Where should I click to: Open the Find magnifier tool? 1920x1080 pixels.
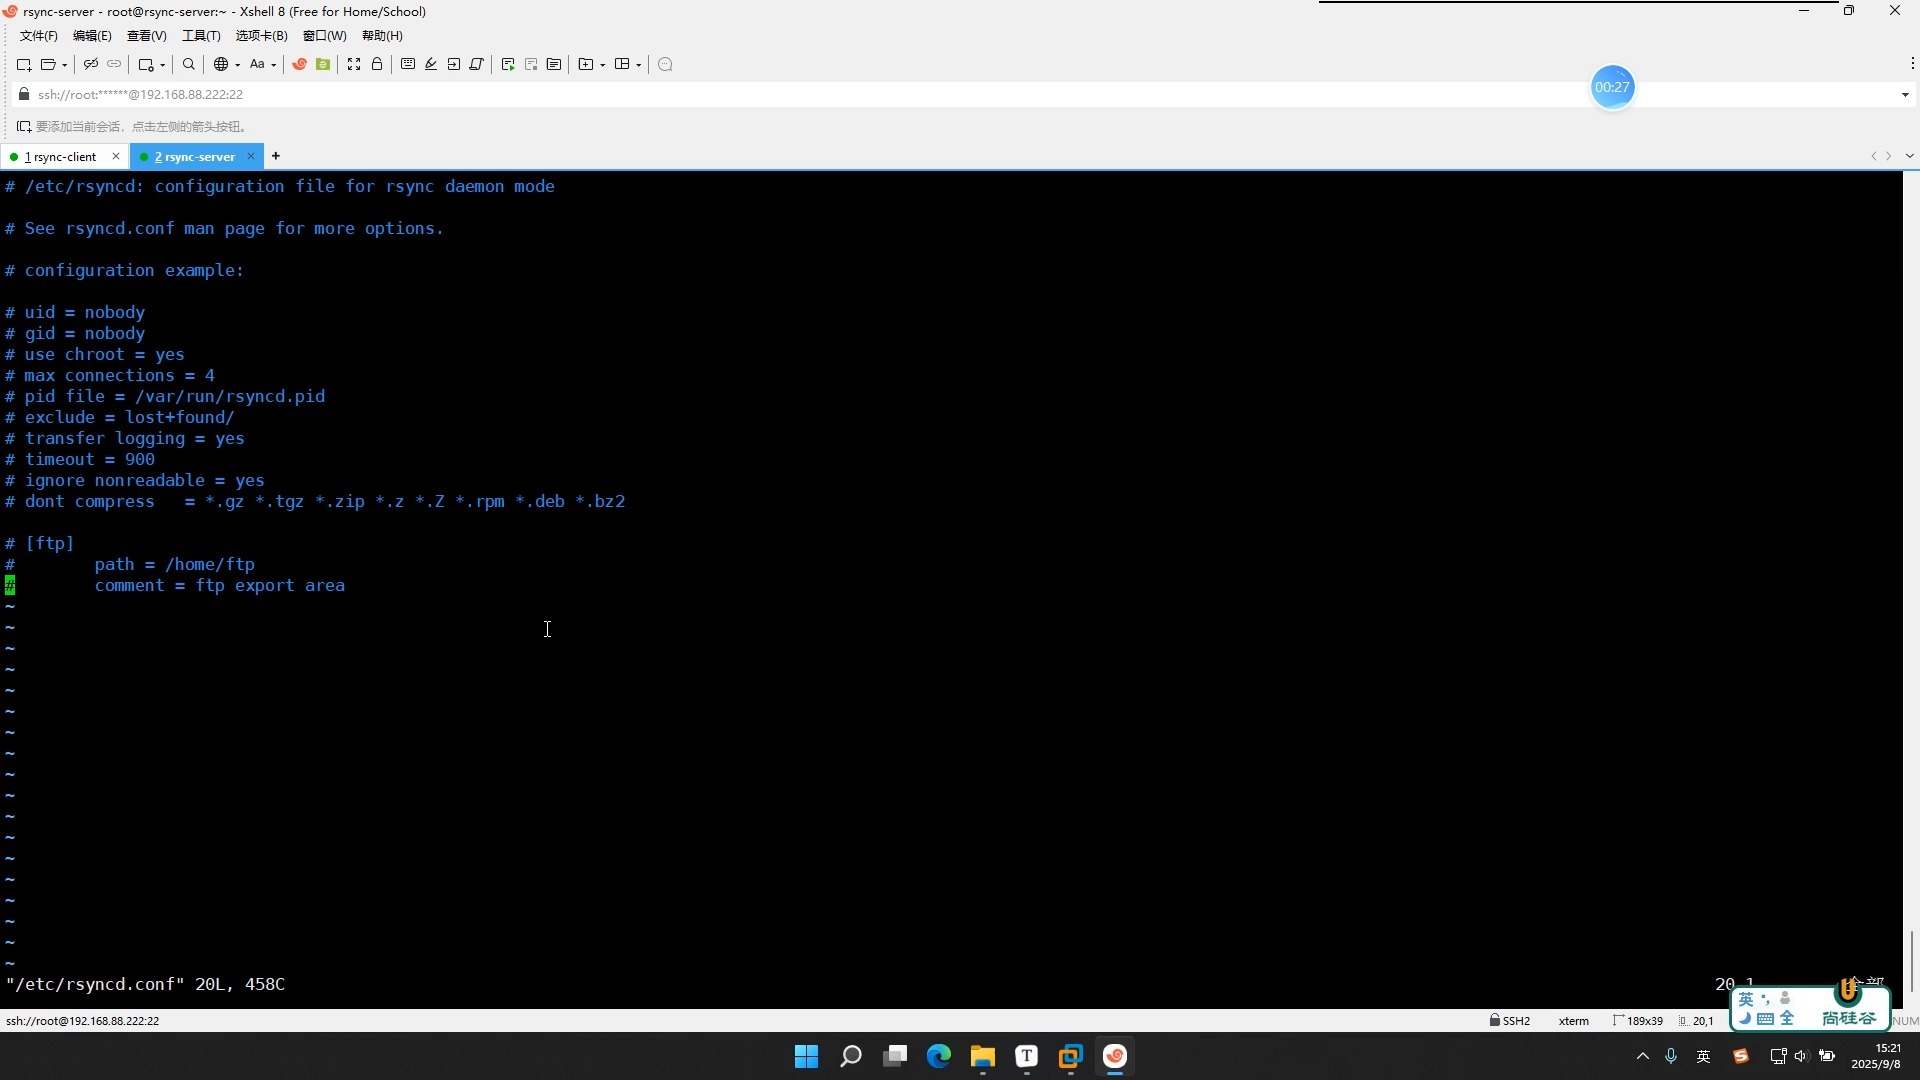point(189,65)
